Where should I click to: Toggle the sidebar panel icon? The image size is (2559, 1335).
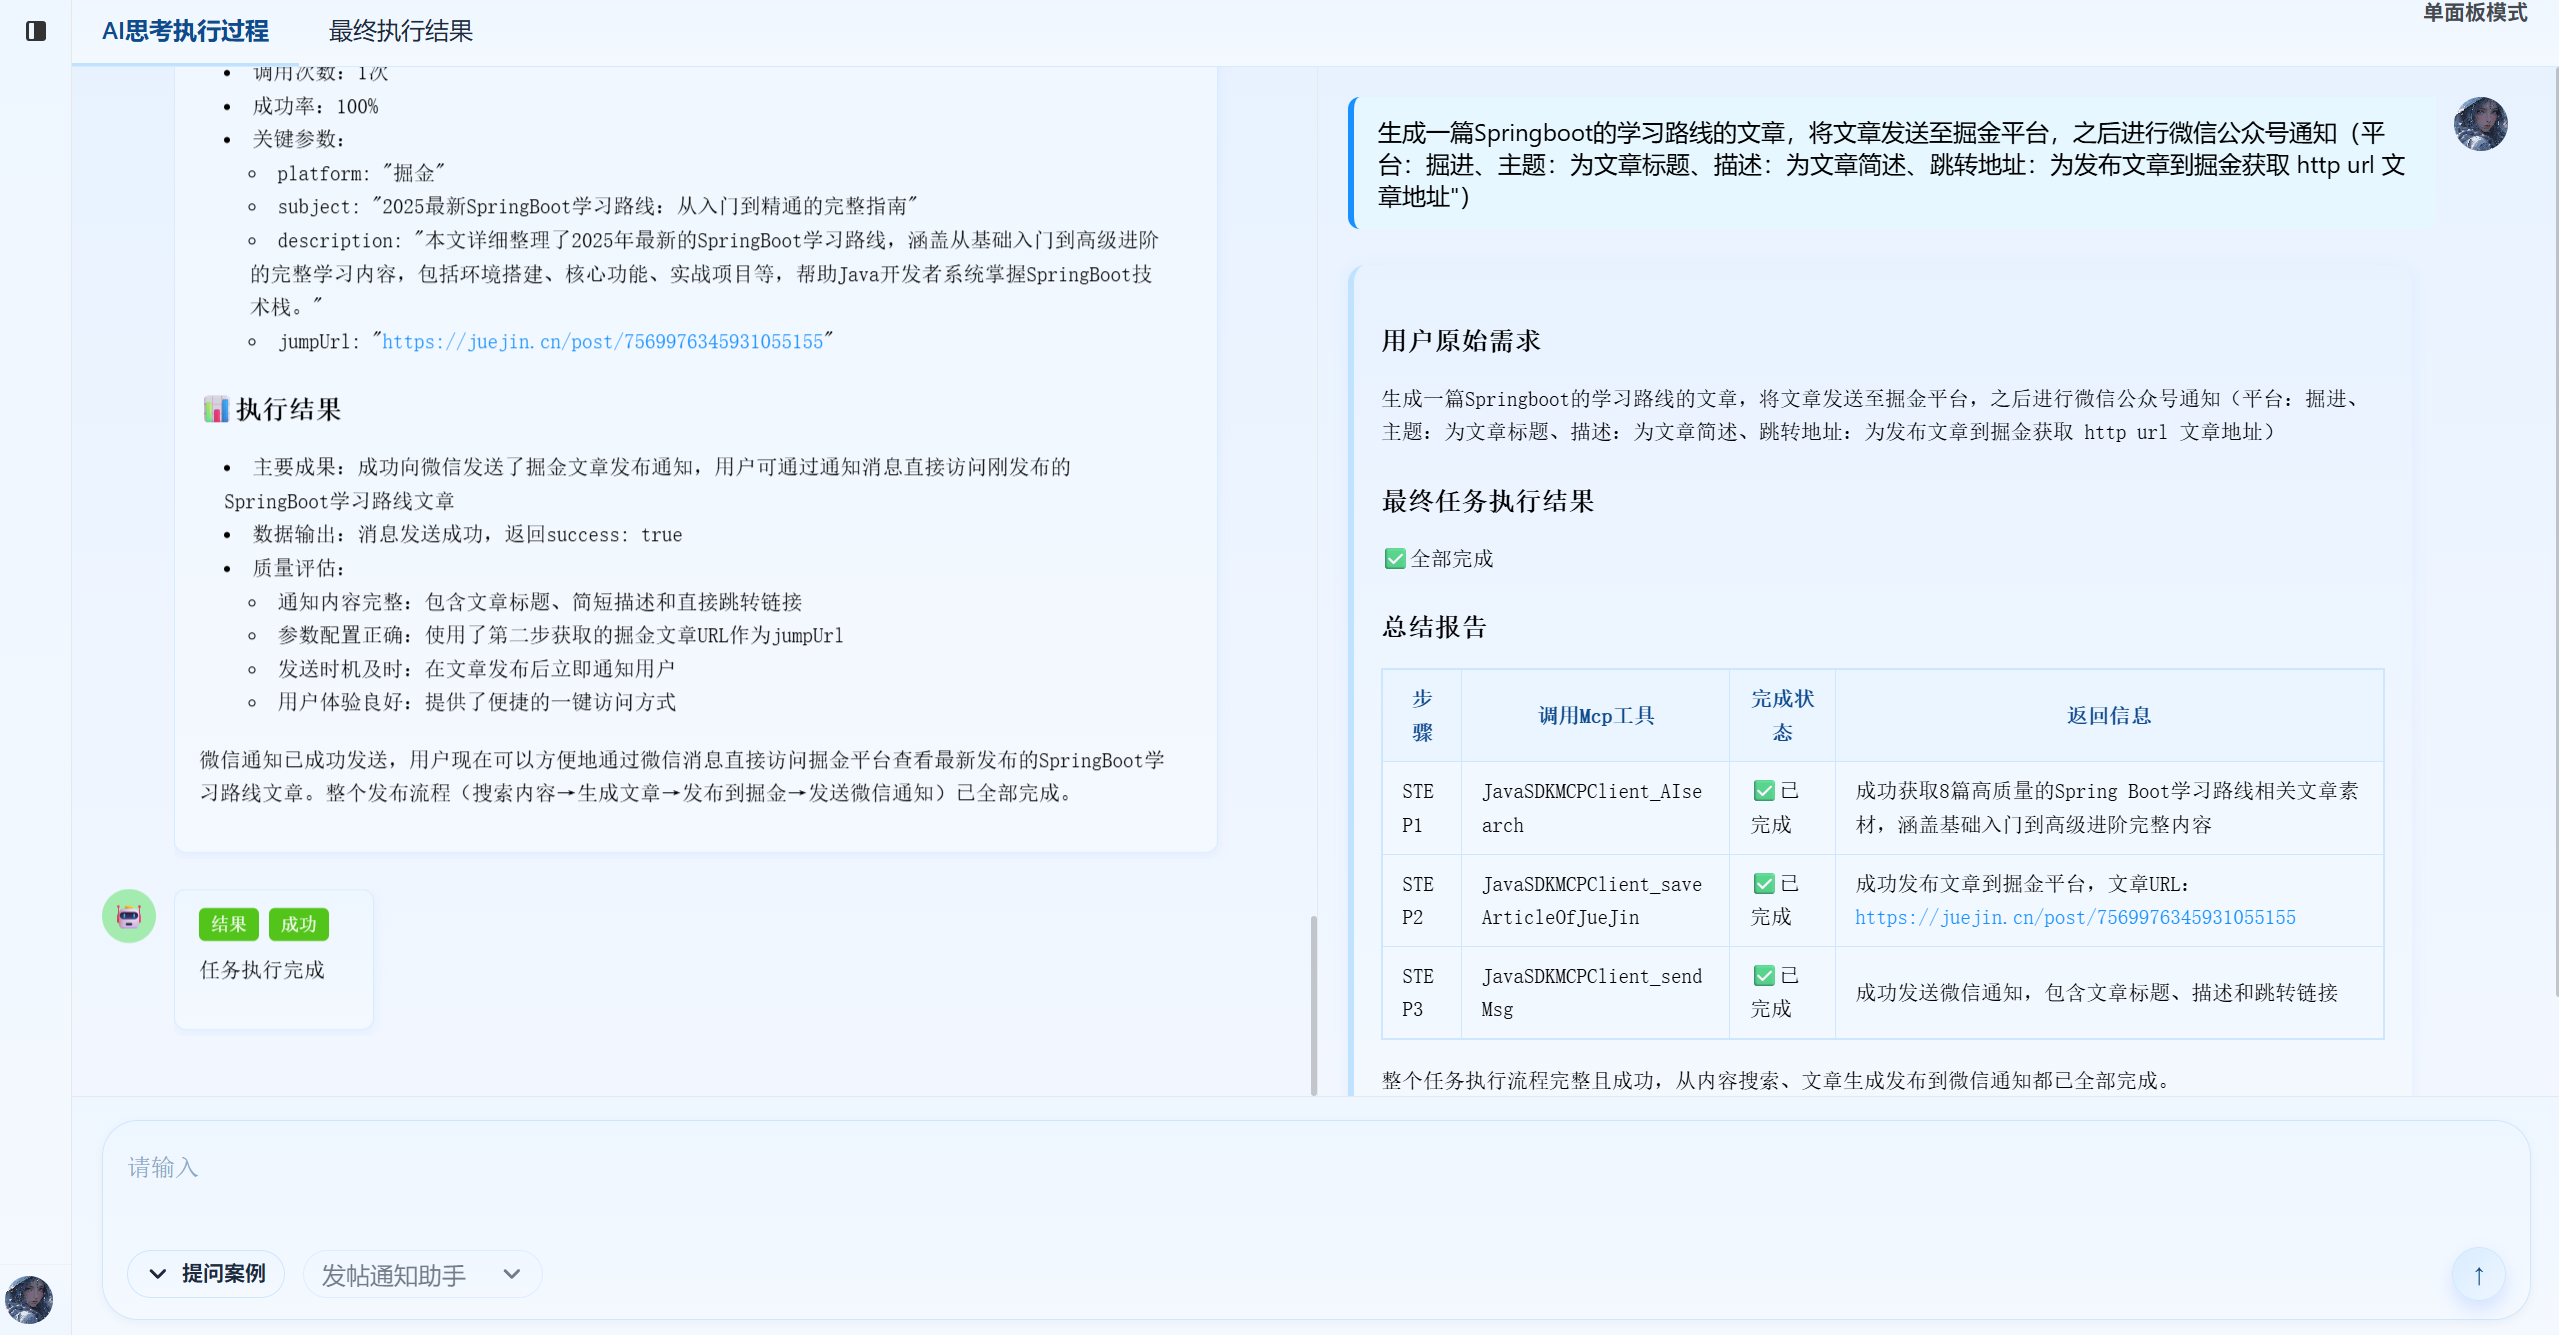36,31
